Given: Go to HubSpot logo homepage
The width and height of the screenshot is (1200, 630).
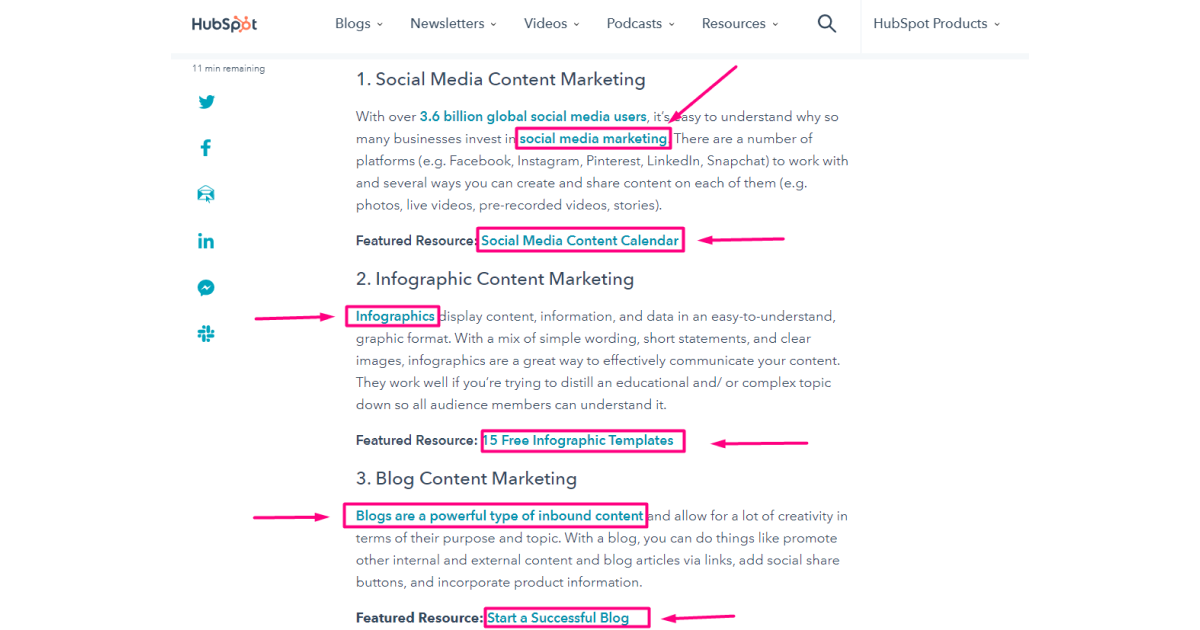Looking at the screenshot, I should [225, 24].
